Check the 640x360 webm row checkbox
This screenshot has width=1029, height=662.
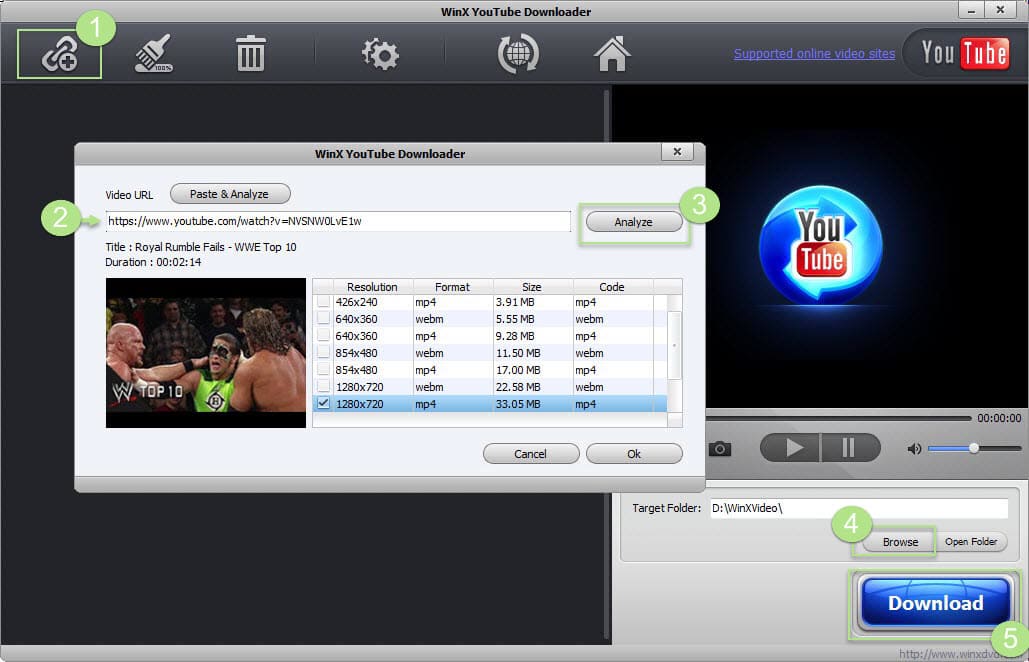click(324, 319)
